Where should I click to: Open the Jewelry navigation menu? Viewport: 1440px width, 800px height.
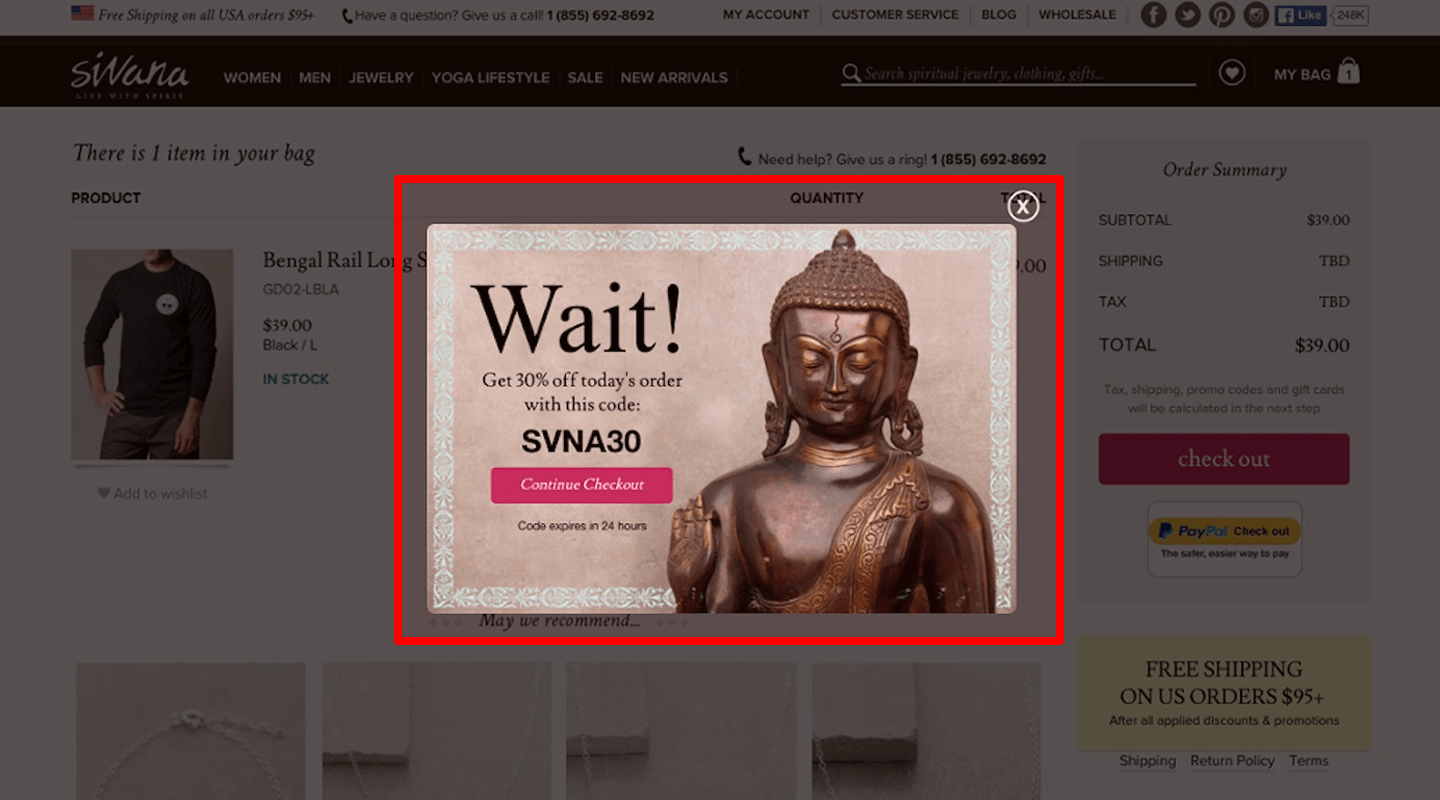(381, 77)
